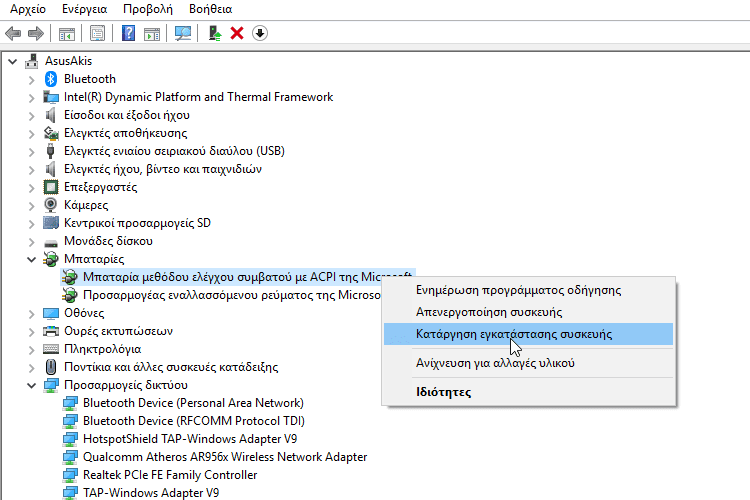Click the Back arrow toolbar icon

pos(13,33)
